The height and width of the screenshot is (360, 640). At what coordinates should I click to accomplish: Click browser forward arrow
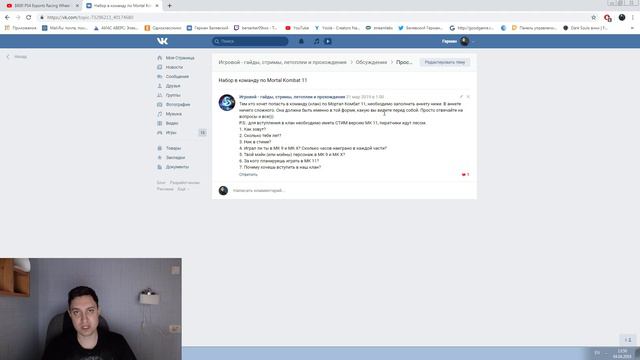pos(18,18)
